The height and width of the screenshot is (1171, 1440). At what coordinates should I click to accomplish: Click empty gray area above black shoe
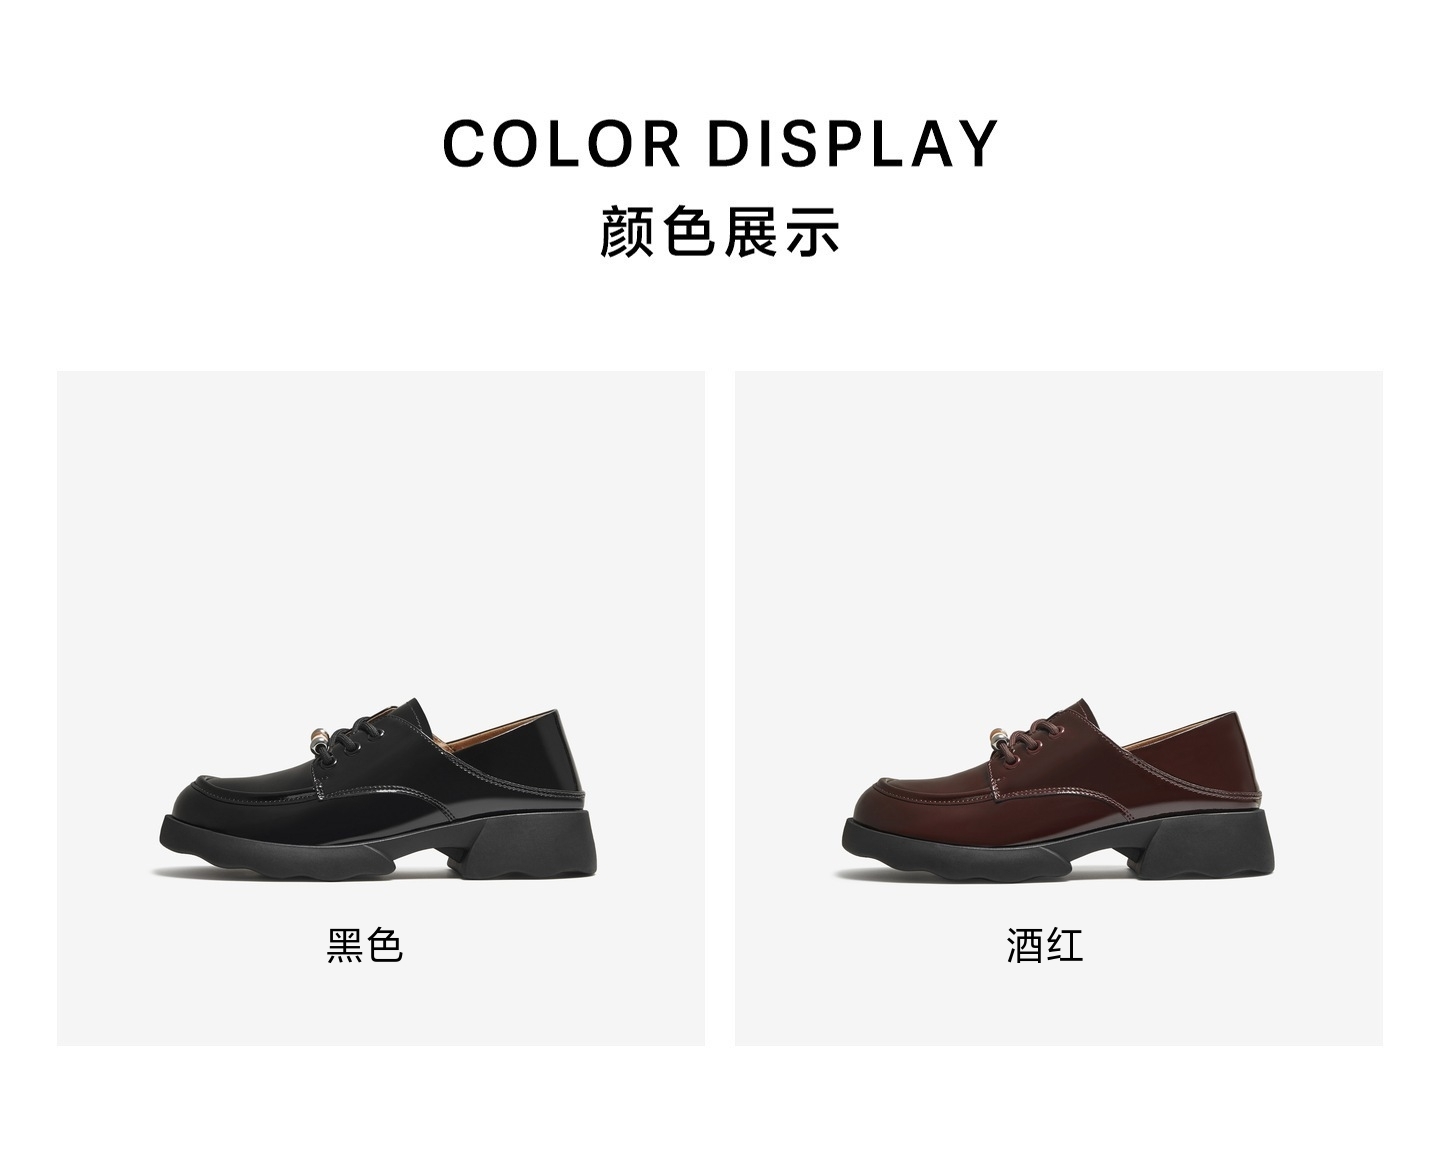380,530
